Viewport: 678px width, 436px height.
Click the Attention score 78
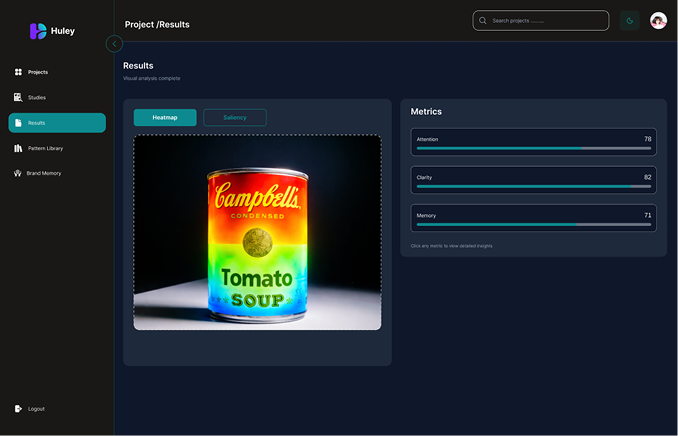pos(647,139)
